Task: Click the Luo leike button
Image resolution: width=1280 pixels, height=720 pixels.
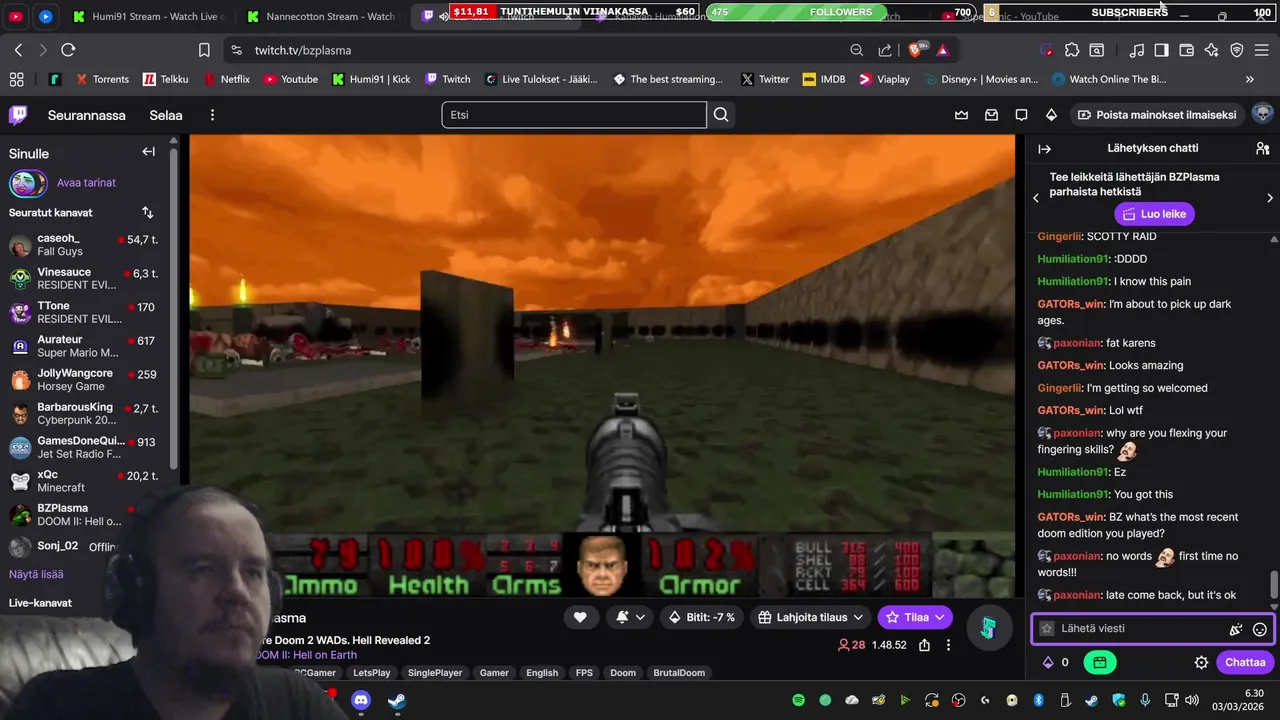Action: (1155, 214)
